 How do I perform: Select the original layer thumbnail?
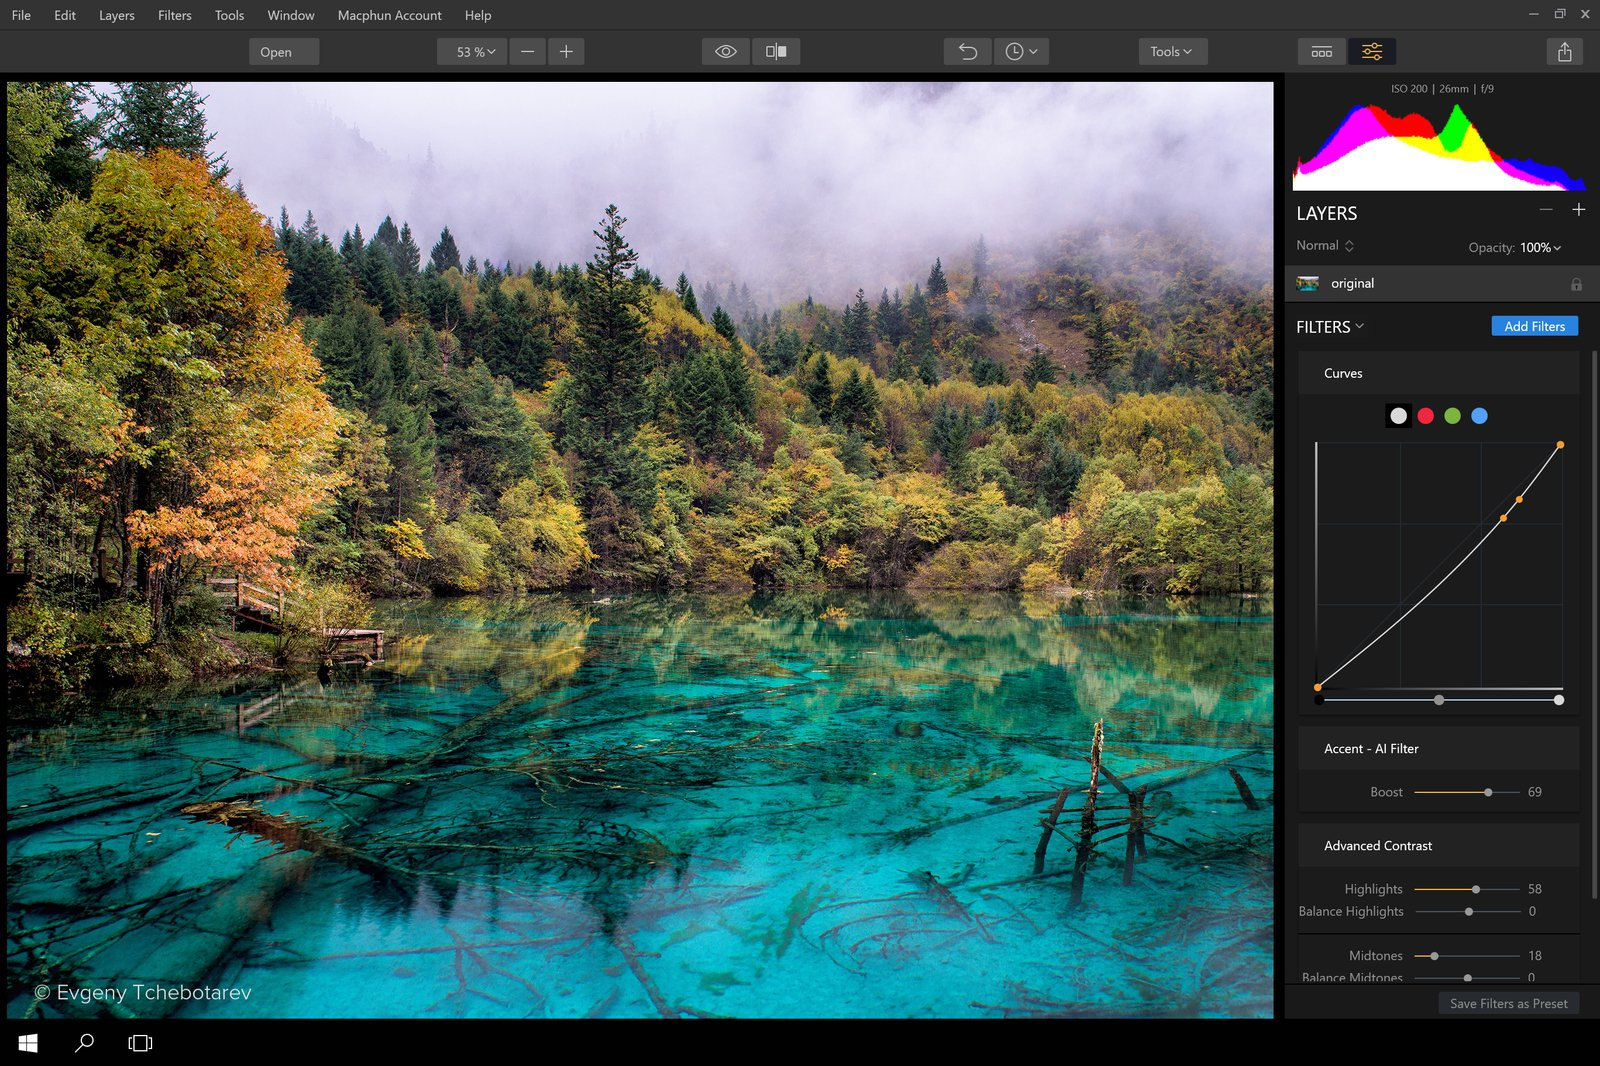point(1307,284)
